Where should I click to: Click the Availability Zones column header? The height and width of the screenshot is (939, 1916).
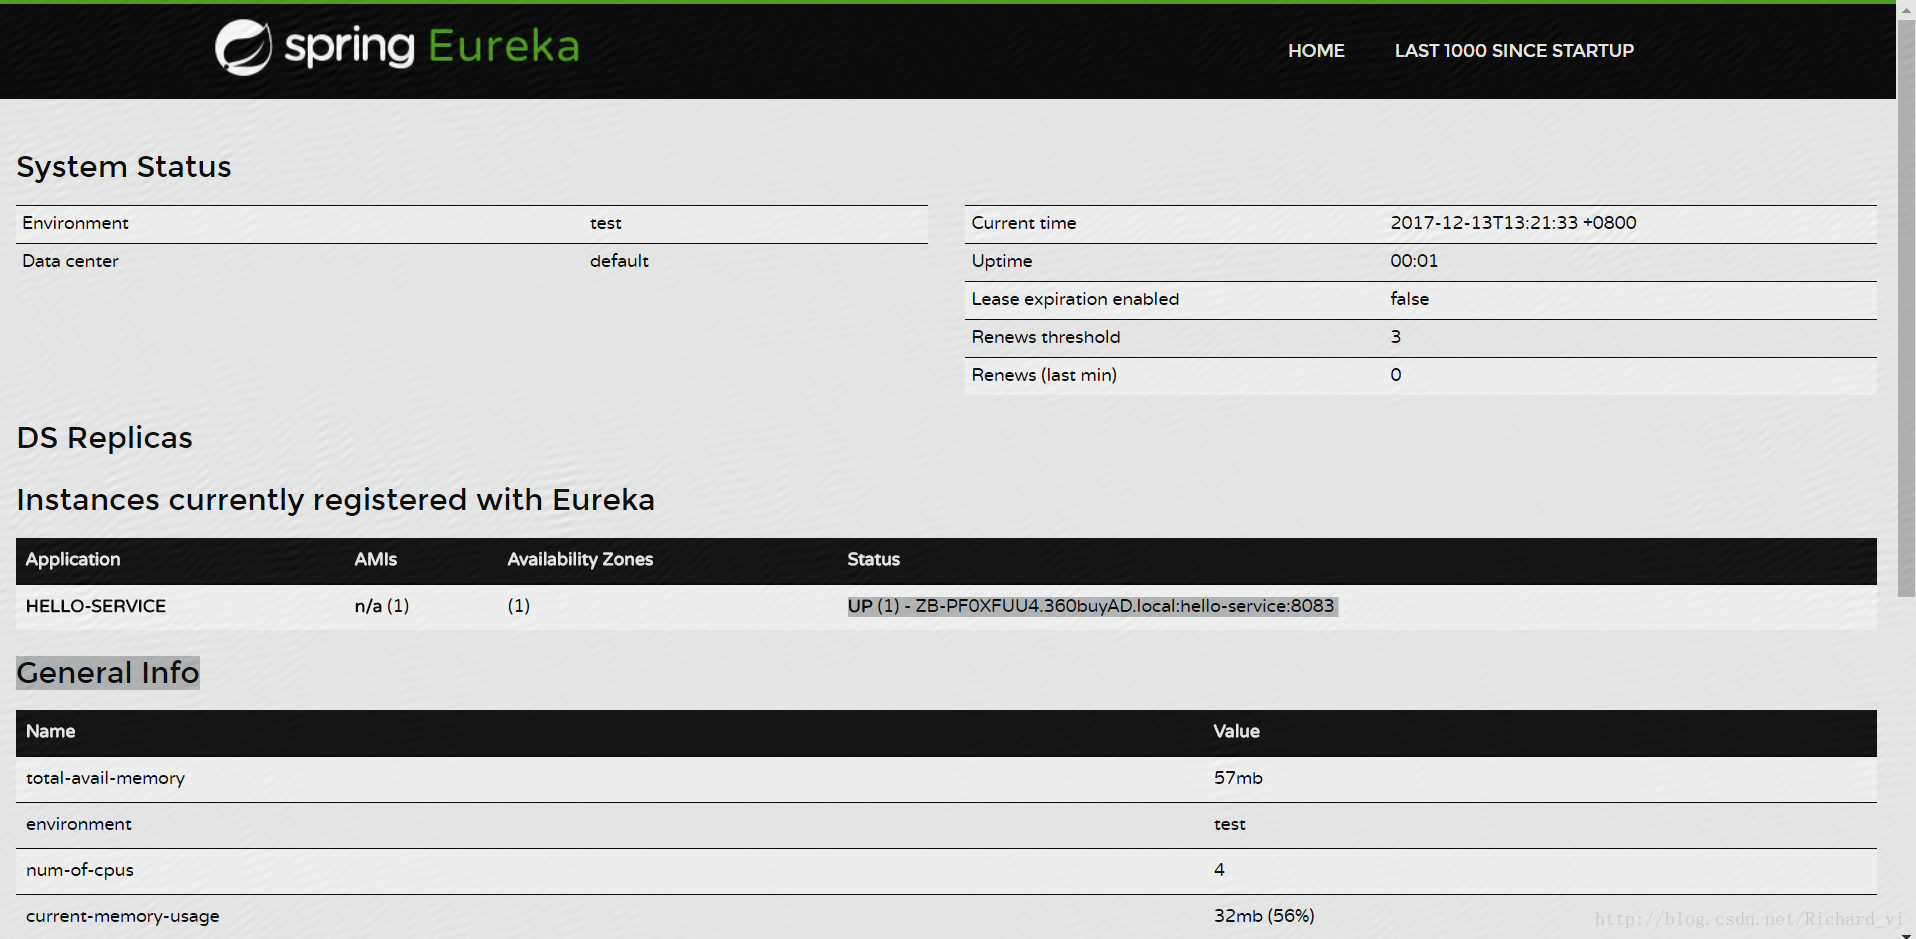click(580, 560)
